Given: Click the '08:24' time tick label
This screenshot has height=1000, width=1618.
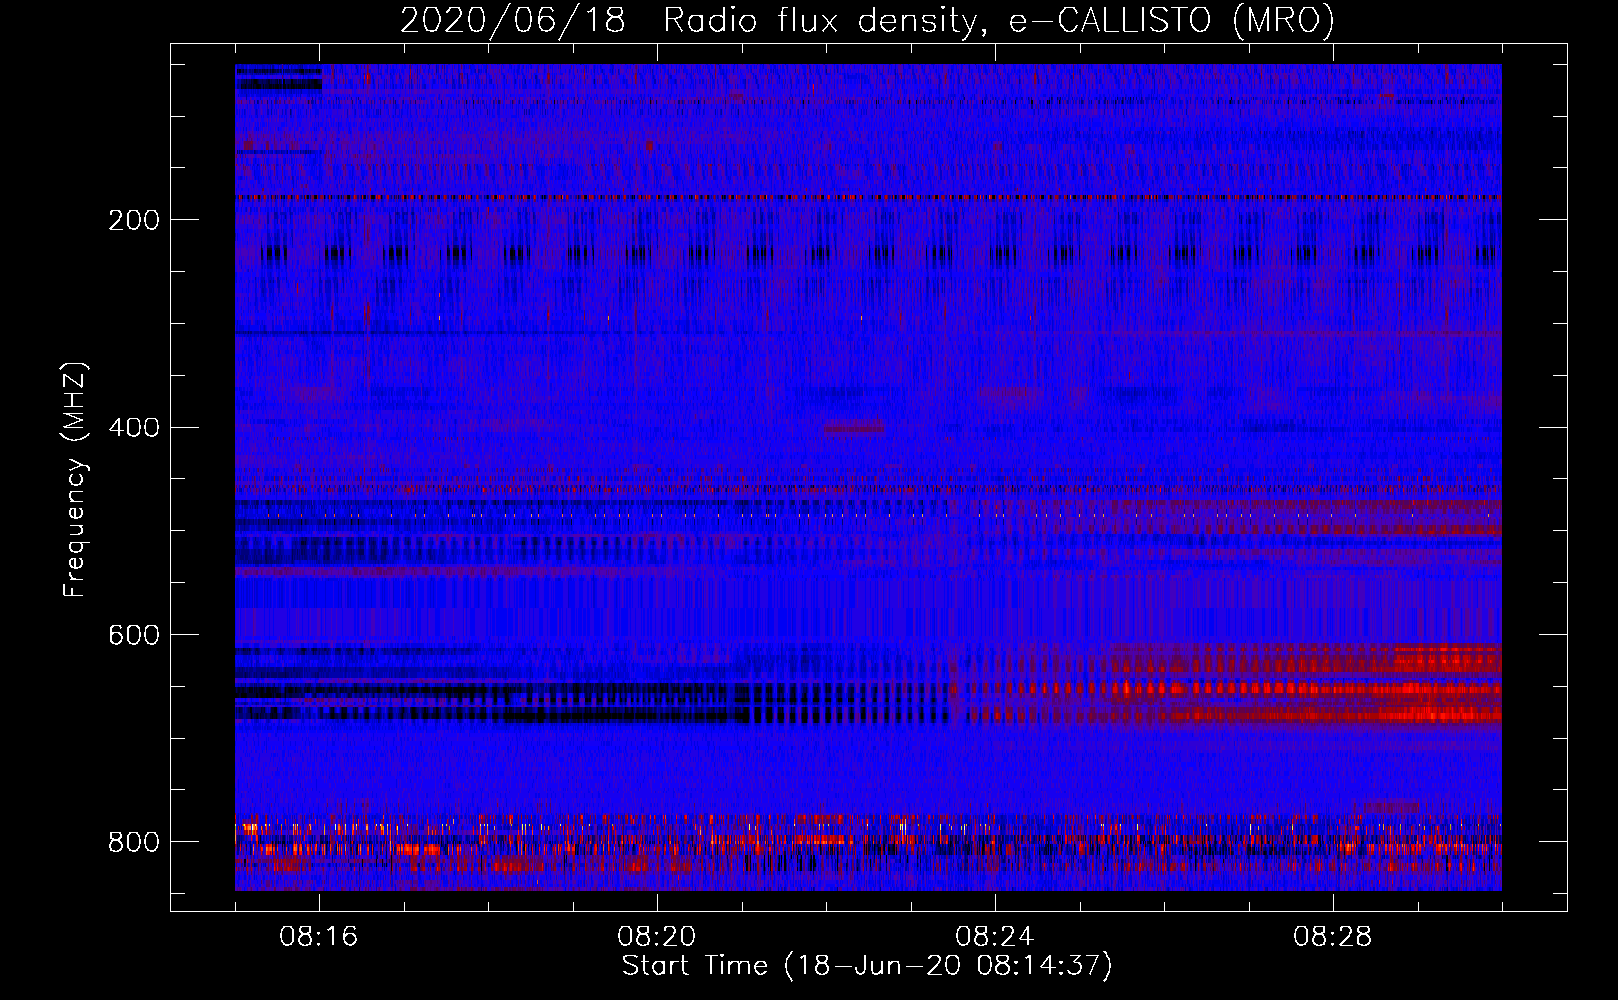Looking at the screenshot, I should (995, 937).
